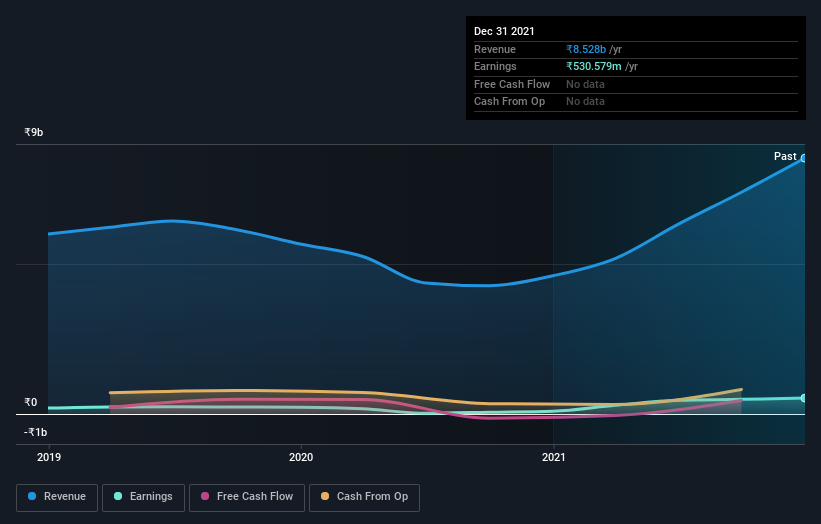Click the -₹1b y-axis label
The height and width of the screenshot is (524, 821).
coord(36,432)
